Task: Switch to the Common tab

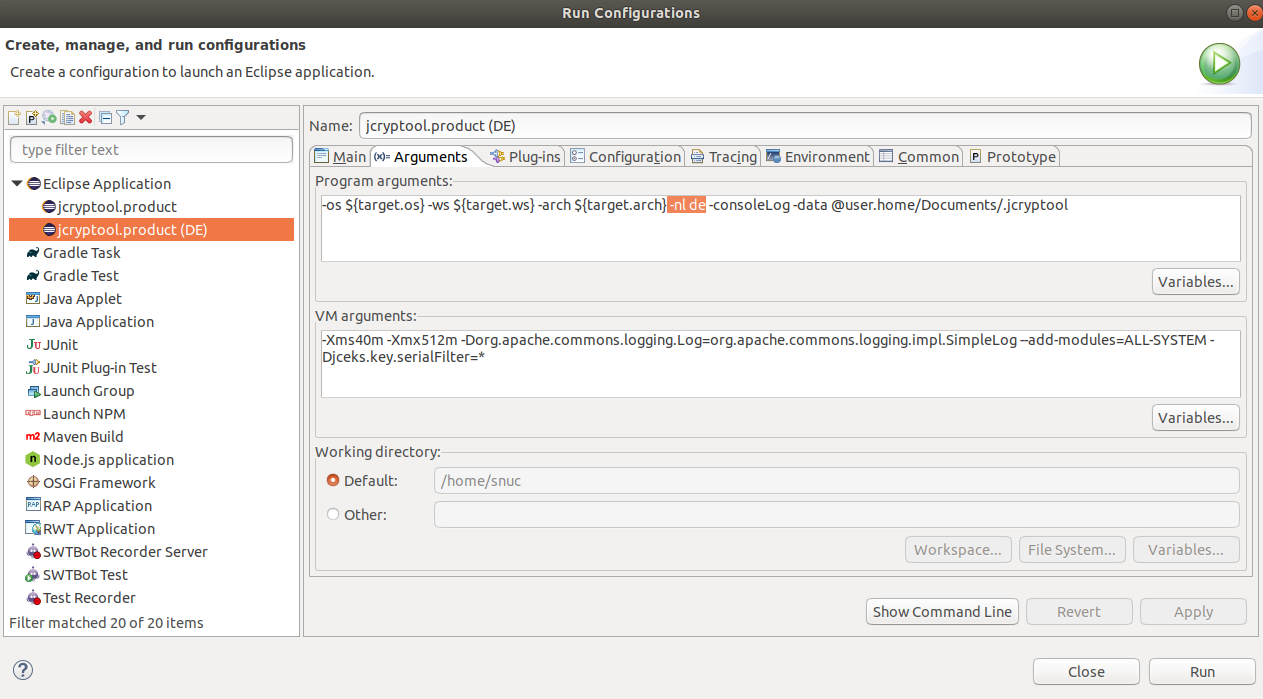Action: click(x=919, y=157)
